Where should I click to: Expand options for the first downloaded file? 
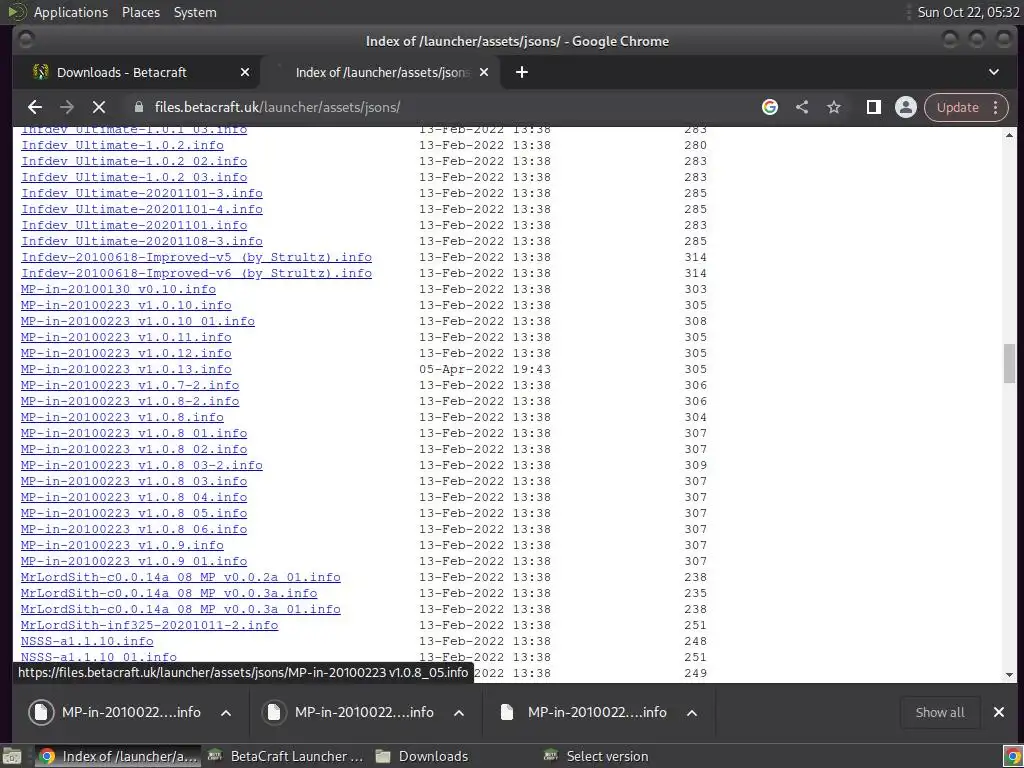[x=226, y=712]
